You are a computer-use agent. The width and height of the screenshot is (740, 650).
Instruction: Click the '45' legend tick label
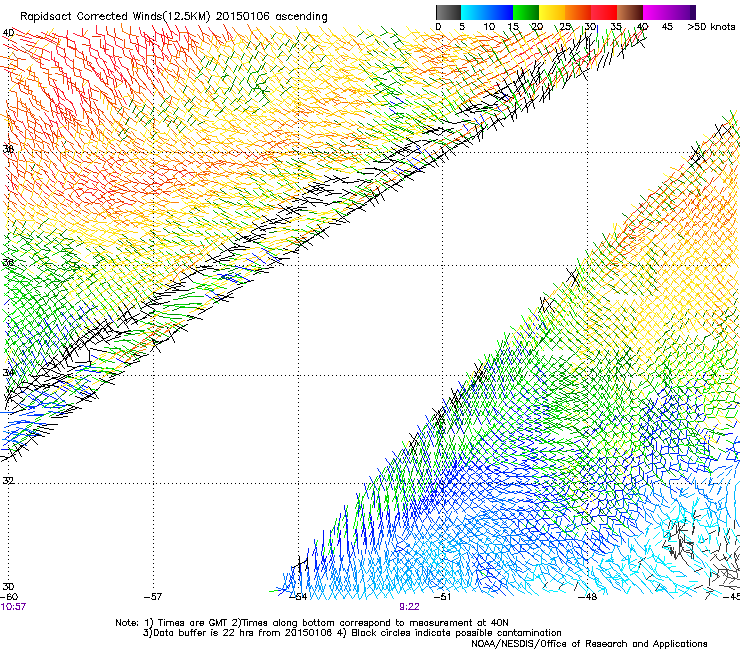667,27
